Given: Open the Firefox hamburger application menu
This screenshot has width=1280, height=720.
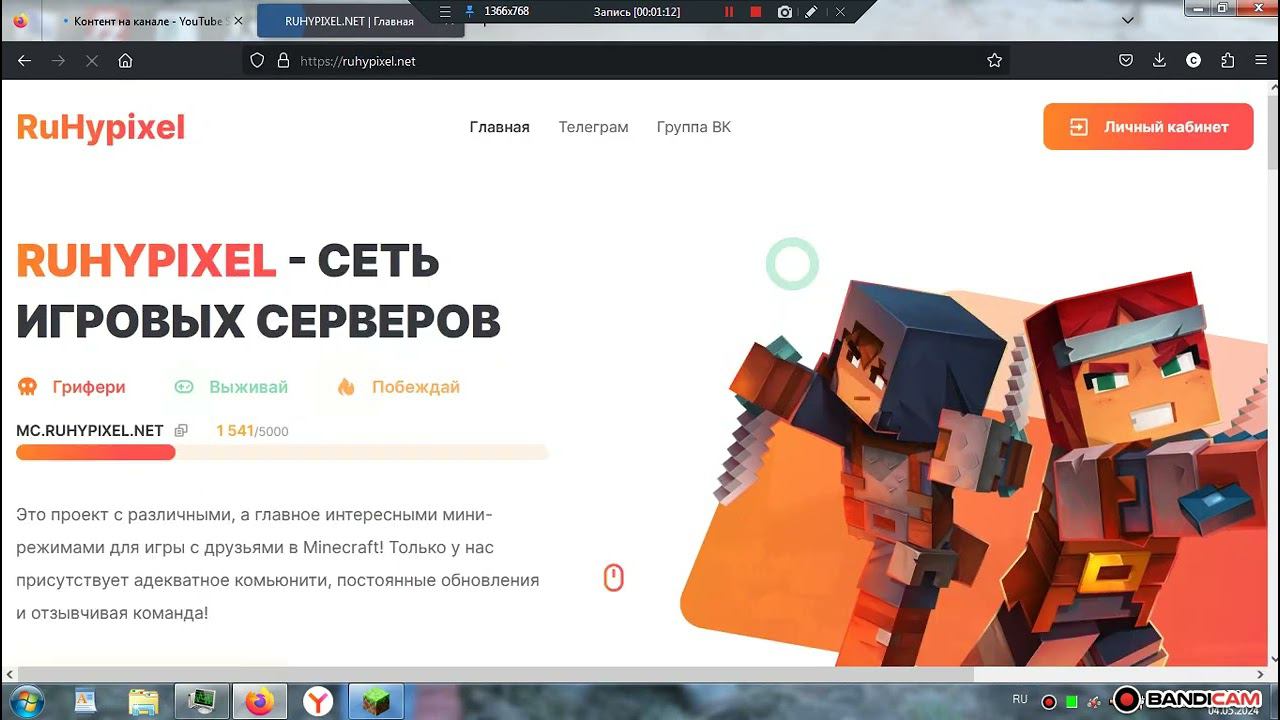Looking at the screenshot, I should coord(1260,61).
